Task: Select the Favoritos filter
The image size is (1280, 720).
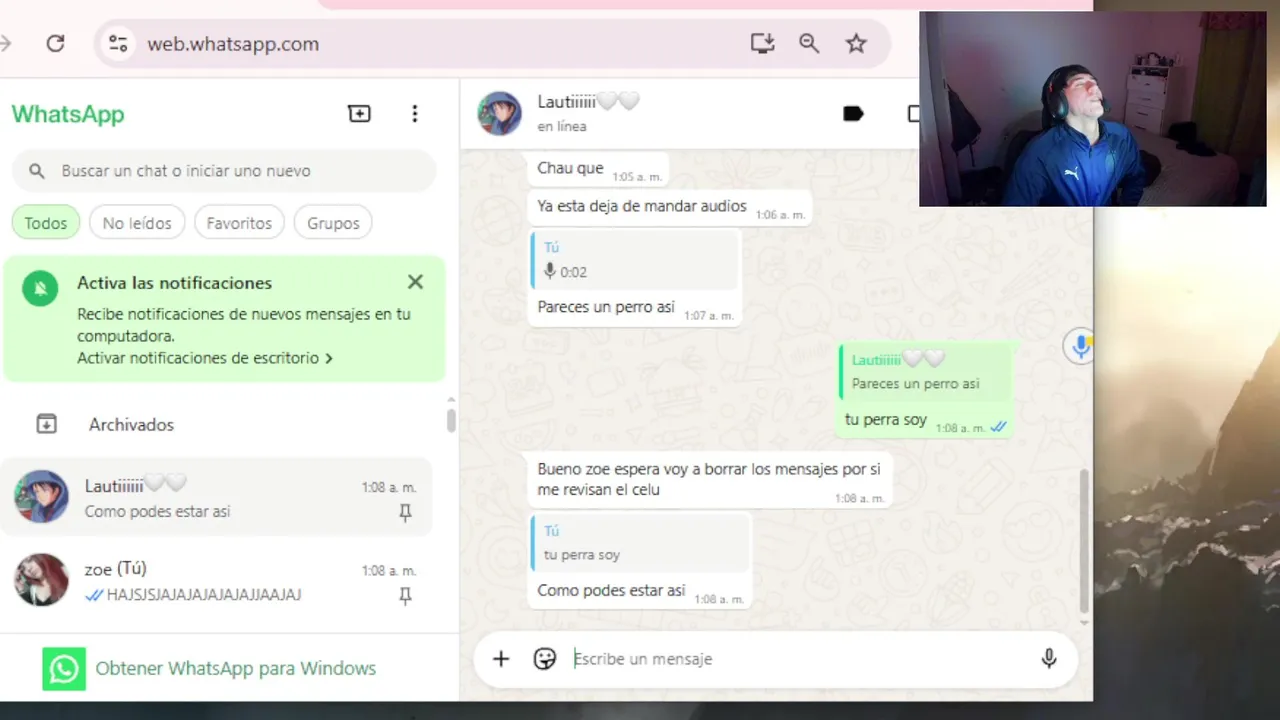Action: click(239, 223)
